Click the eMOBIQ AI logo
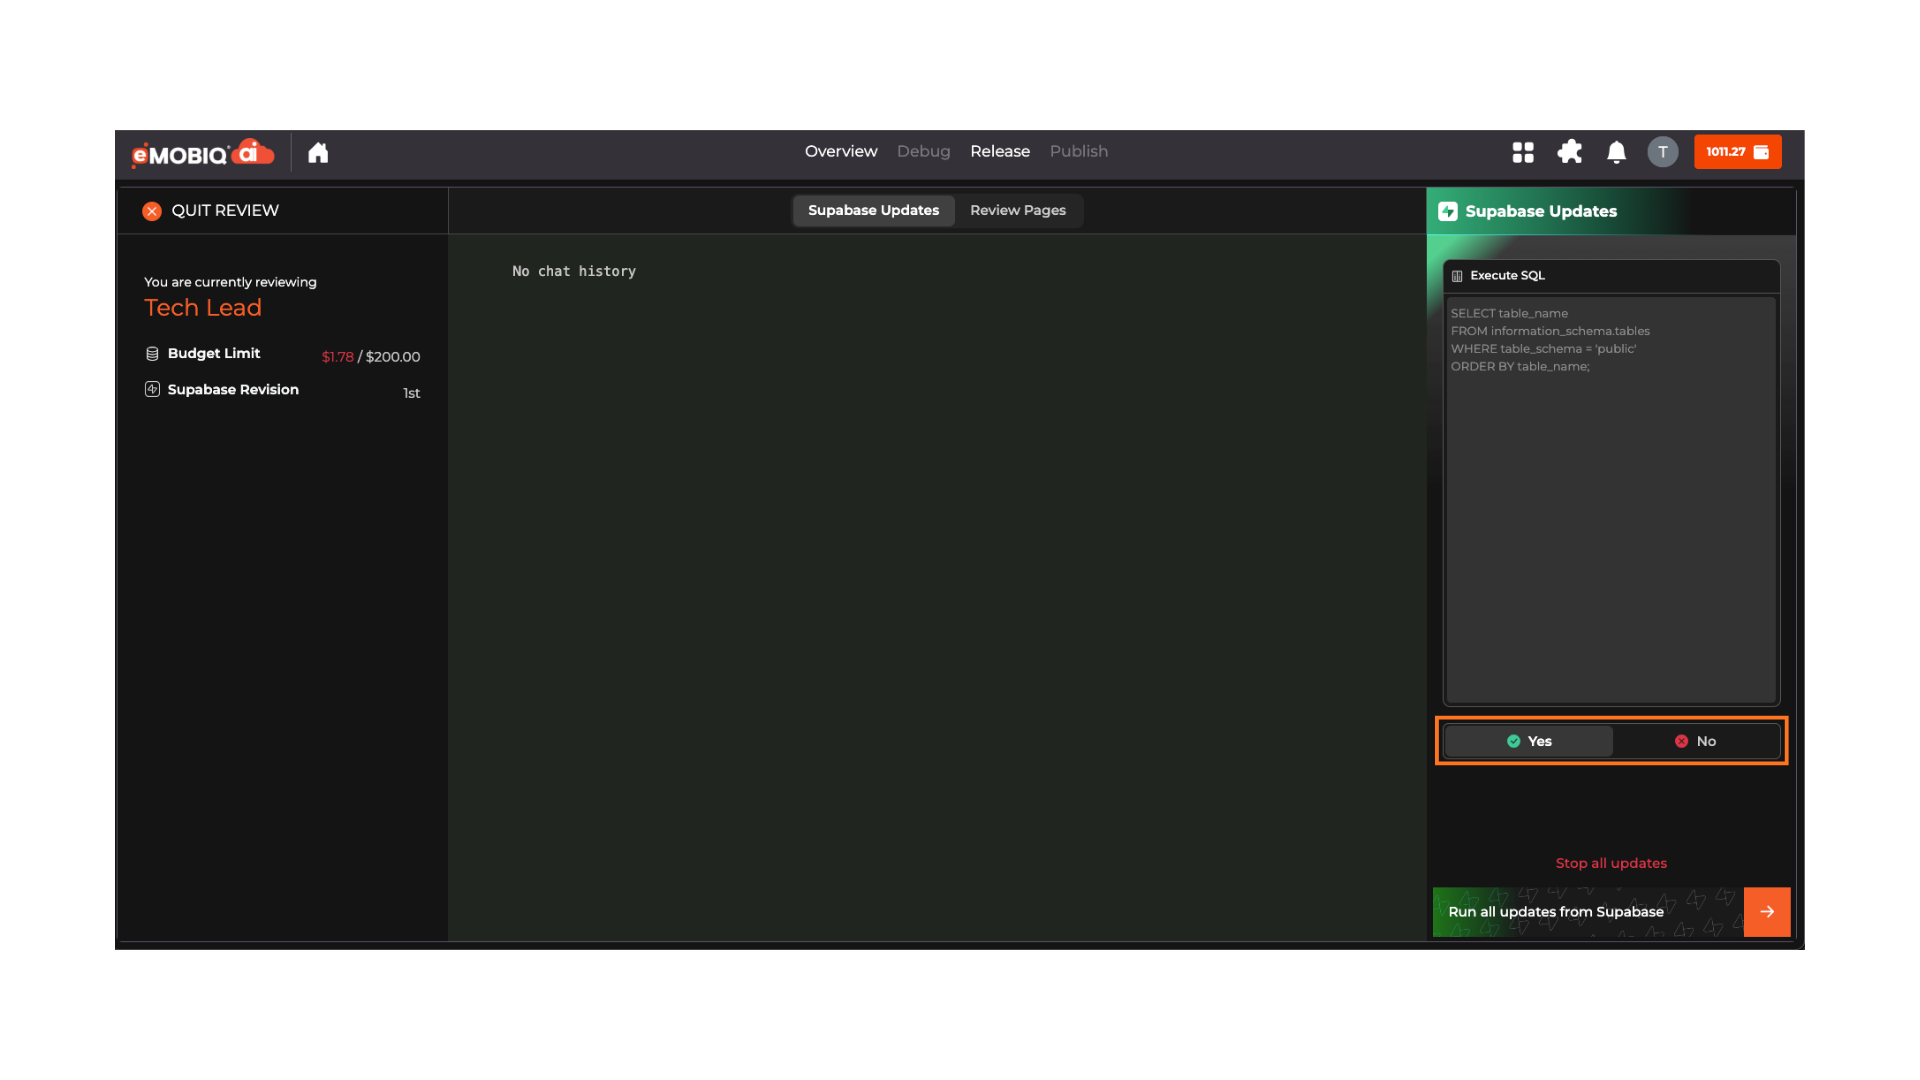 (203, 153)
